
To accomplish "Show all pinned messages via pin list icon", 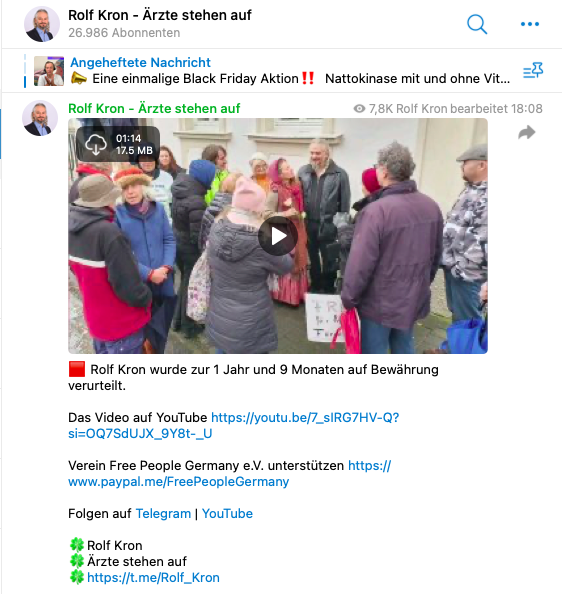I will click(533, 70).
